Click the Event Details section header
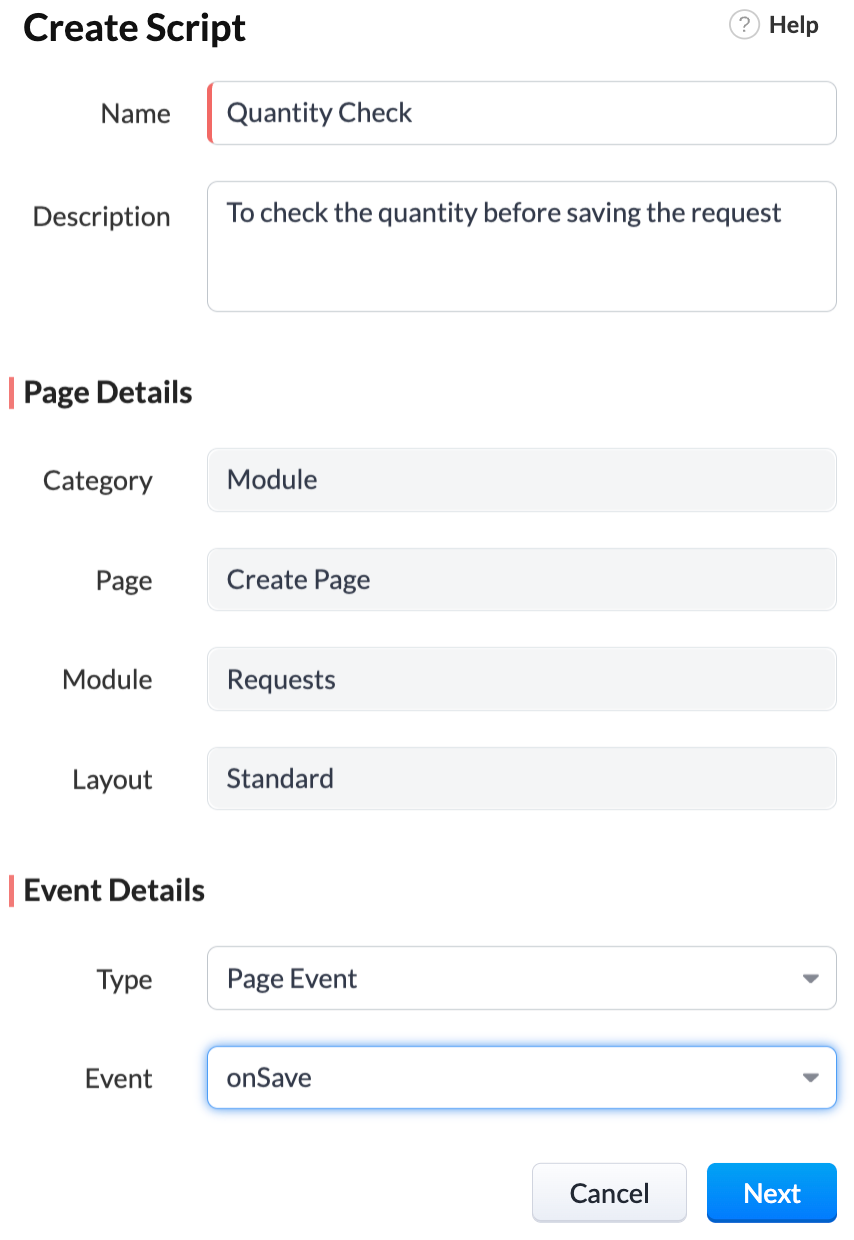 point(110,890)
